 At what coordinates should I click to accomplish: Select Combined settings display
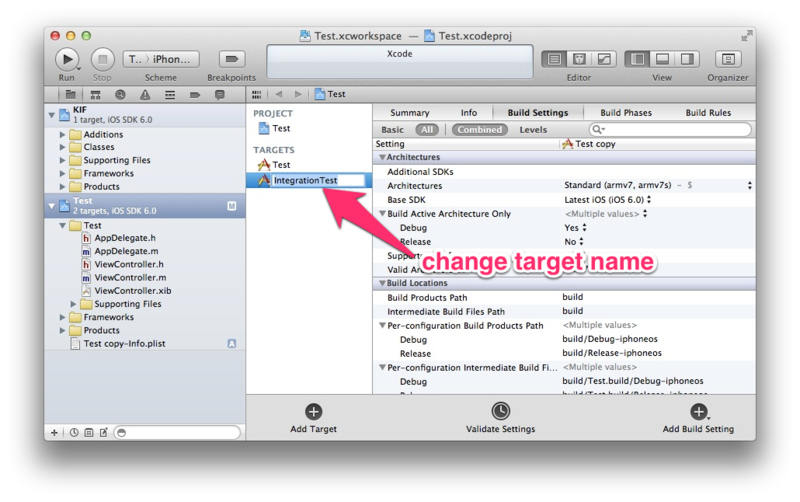coord(480,130)
